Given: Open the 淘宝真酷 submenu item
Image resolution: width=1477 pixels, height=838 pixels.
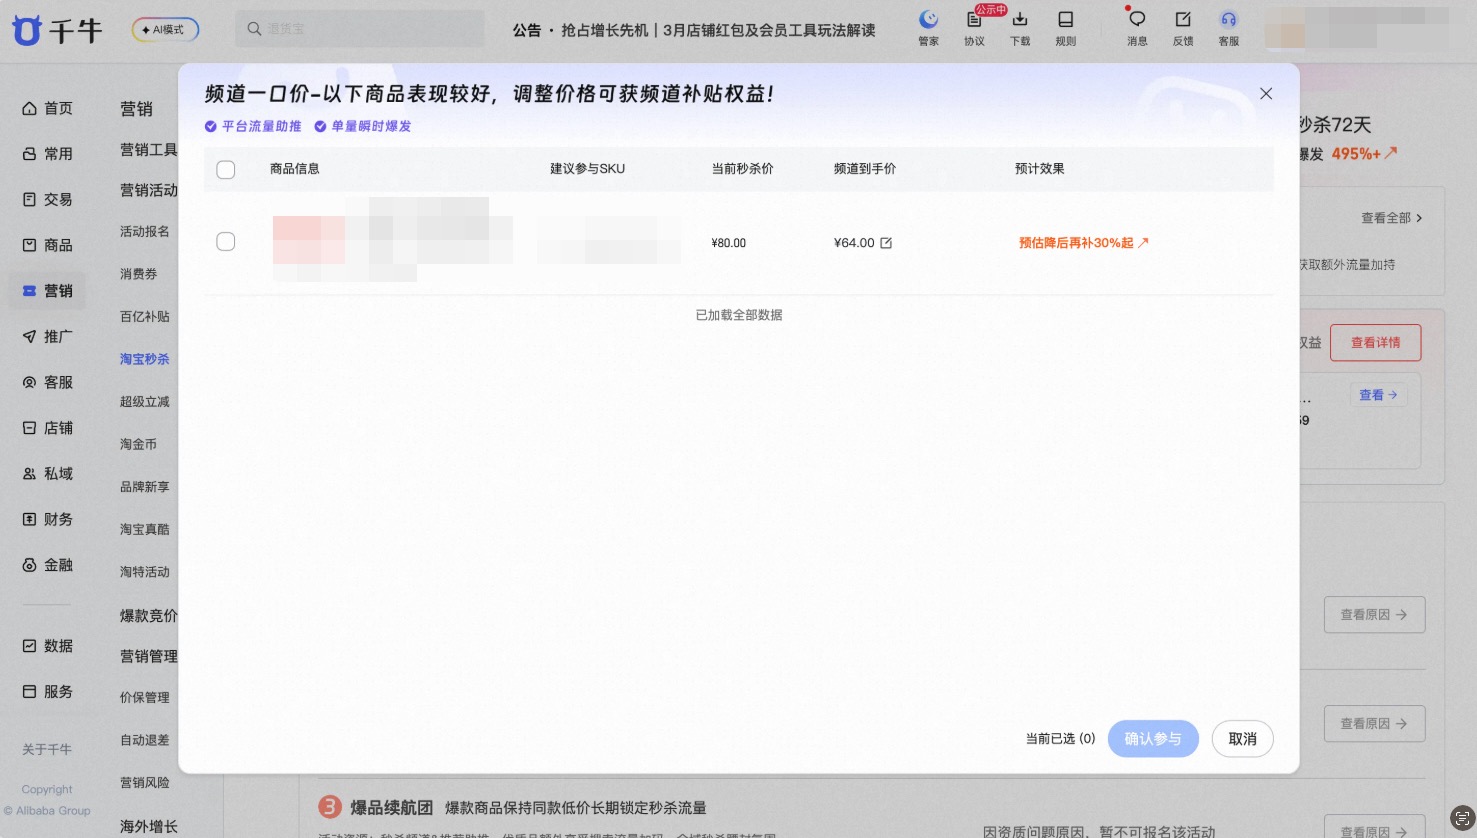Looking at the screenshot, I should point(145,529).
